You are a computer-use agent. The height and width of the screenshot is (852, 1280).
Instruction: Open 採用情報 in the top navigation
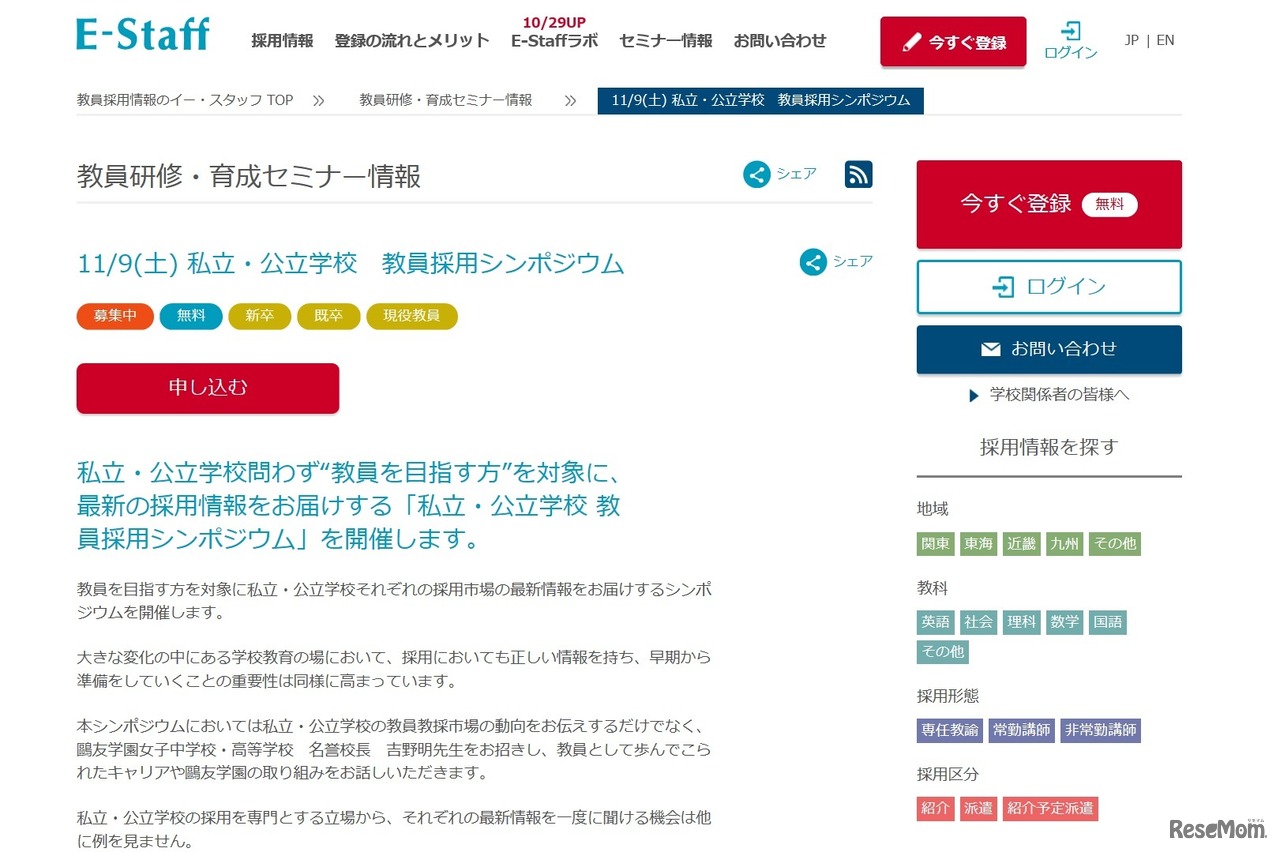click(279, 41)
